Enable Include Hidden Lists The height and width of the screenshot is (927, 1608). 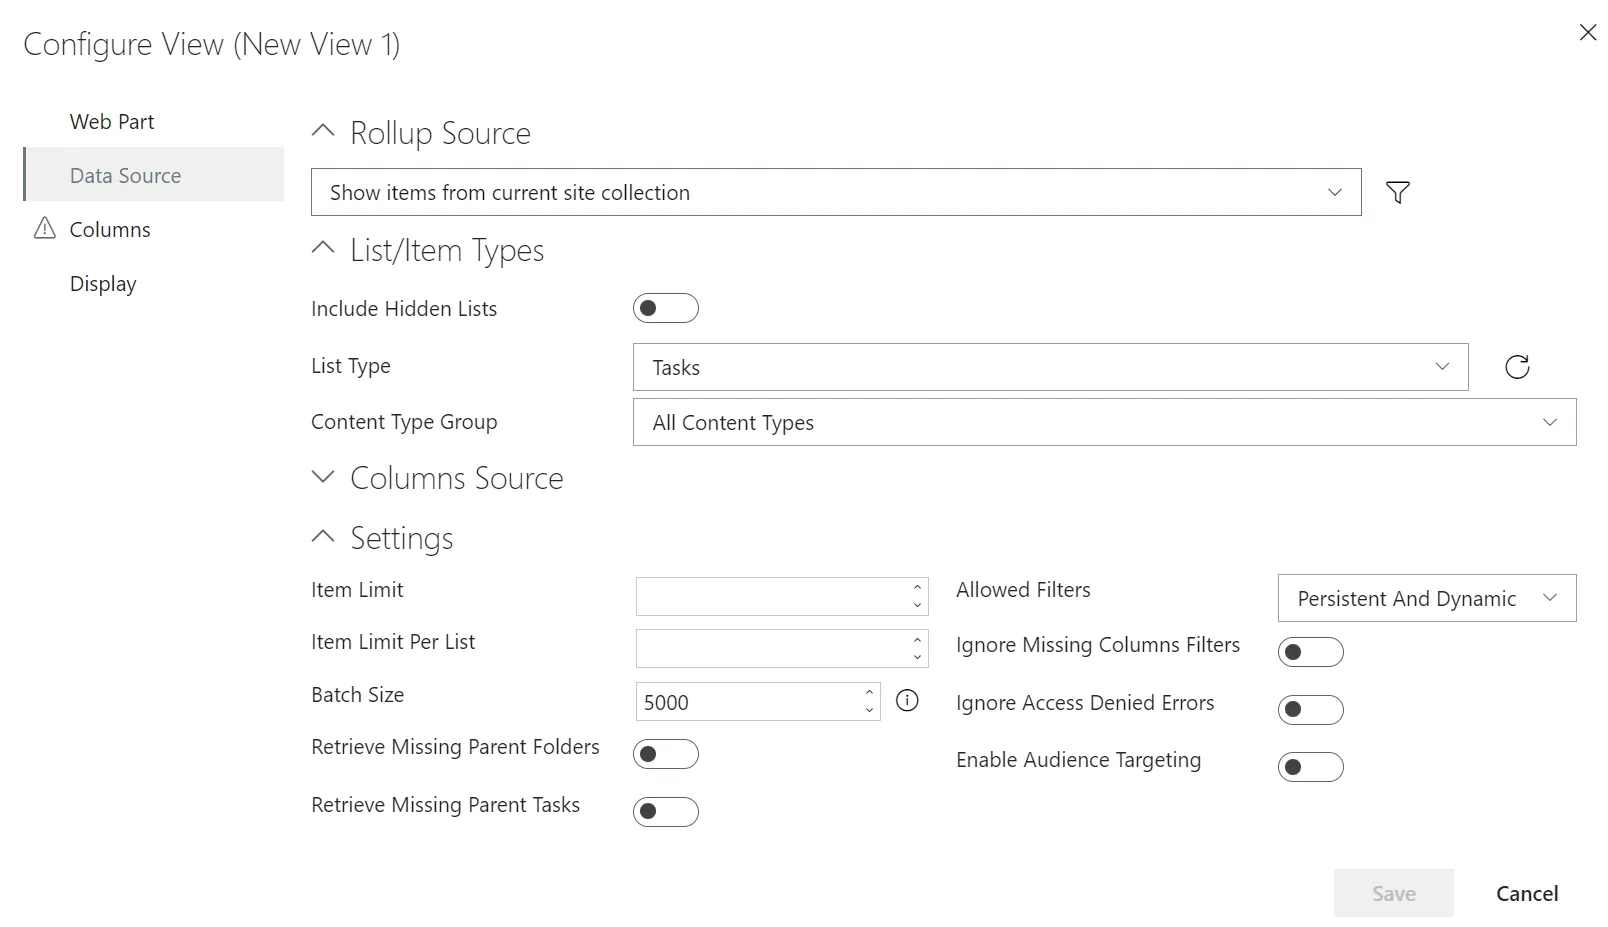(x=666, y=307)
